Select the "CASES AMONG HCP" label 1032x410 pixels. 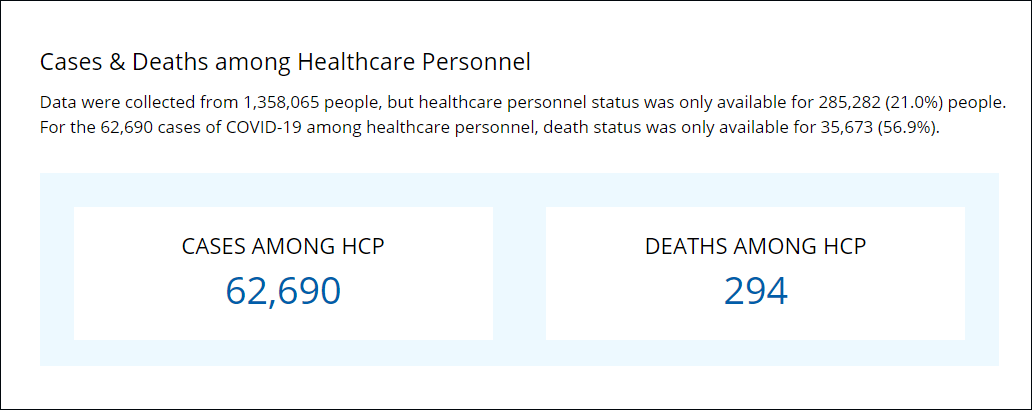click(x=283, y=247)
